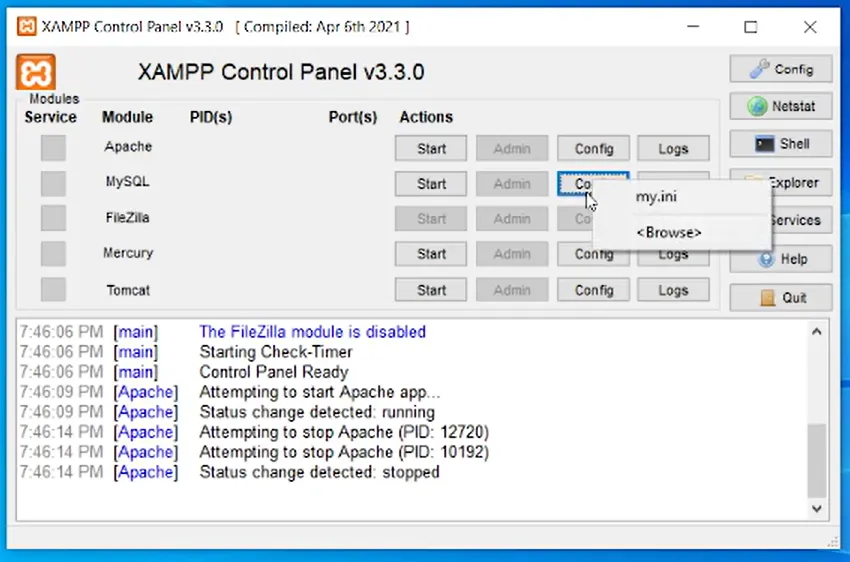Viewport: 850px width, 562px height.
Task: Click the log panel scrollbar thumb
Action: click(x=817, y=460)
